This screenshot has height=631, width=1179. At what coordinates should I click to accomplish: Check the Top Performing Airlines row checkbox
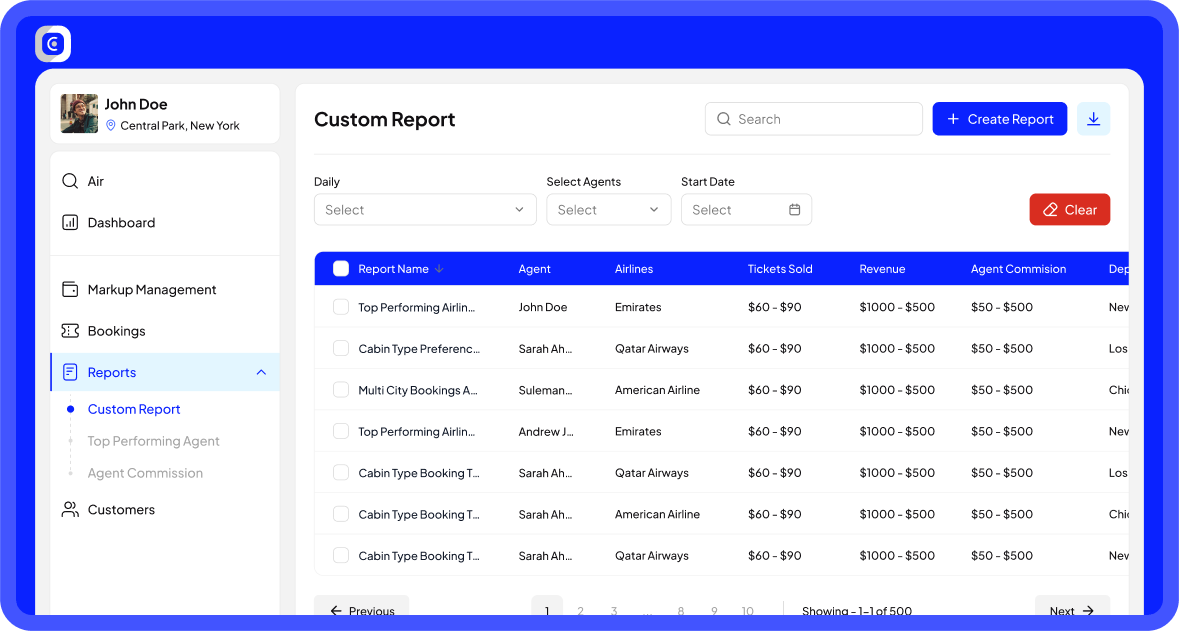click(x=341, y=307)
